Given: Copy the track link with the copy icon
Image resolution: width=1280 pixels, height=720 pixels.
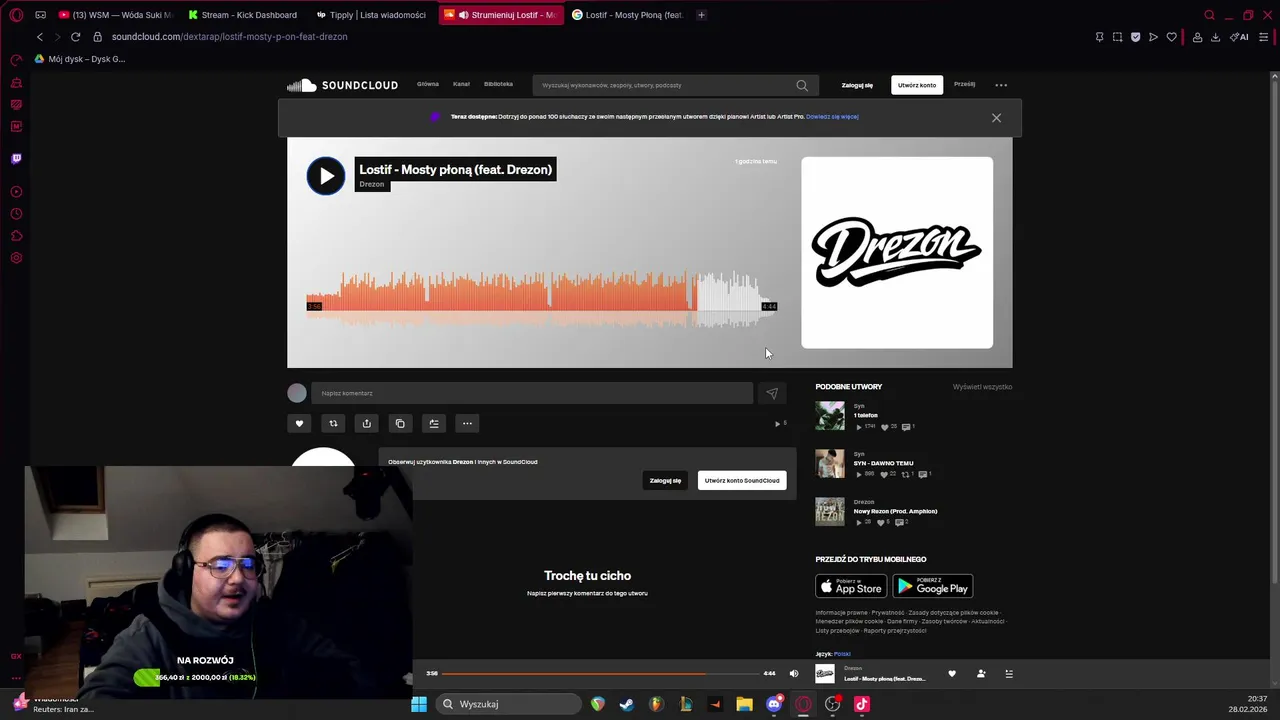Looking at the screenshot, I should pos(400,423).
